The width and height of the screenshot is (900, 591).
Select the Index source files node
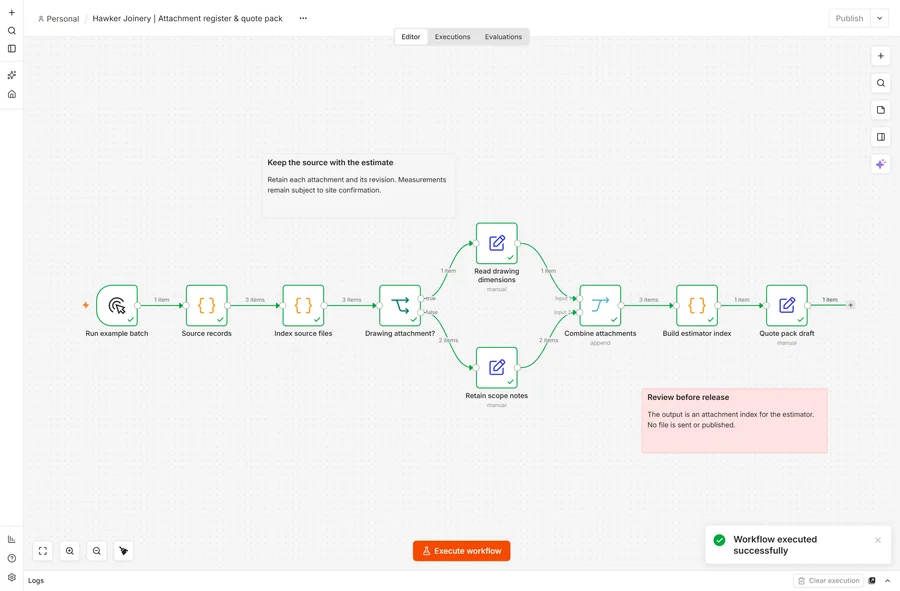(x=303, y=305)
